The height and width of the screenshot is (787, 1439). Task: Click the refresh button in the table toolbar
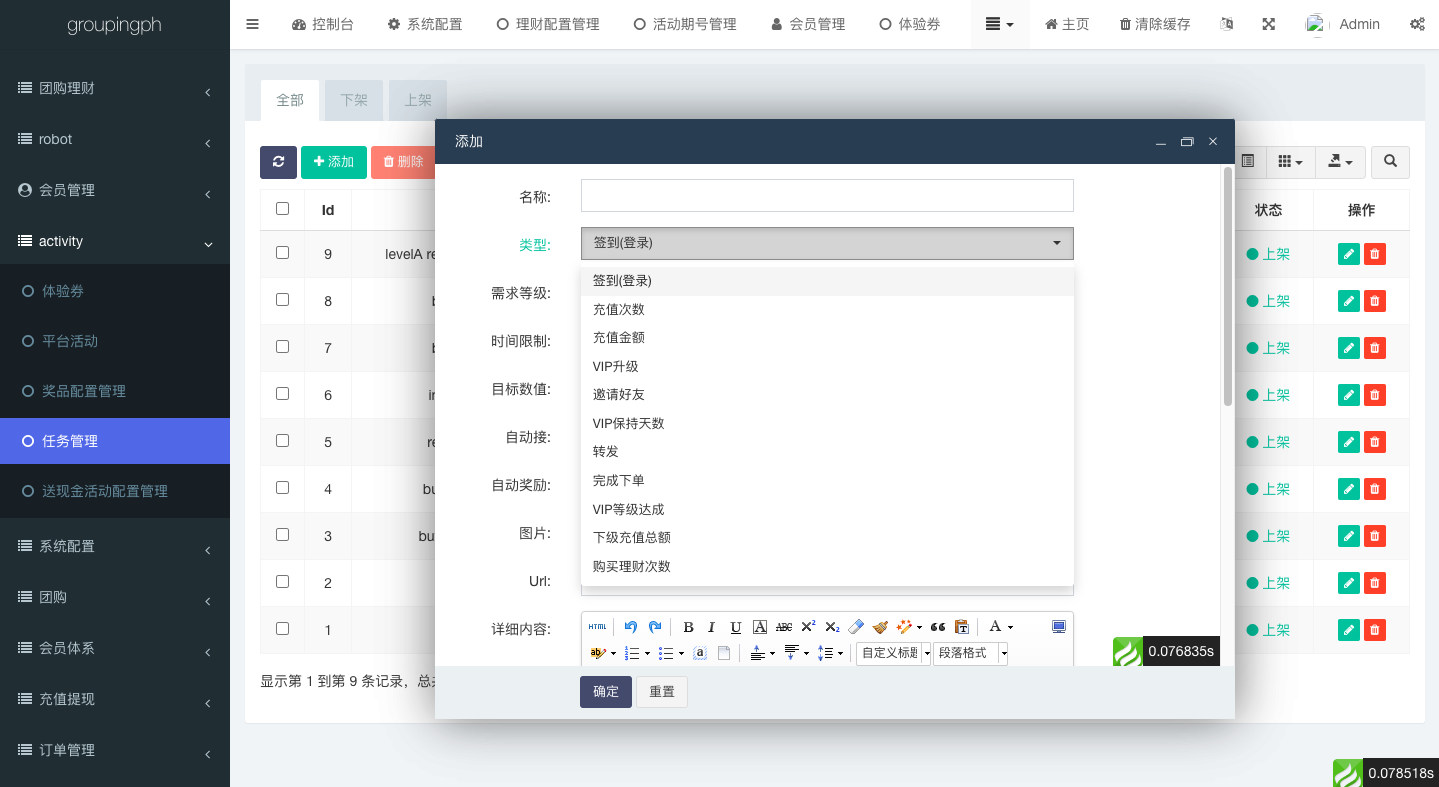[x=278, y=162]
